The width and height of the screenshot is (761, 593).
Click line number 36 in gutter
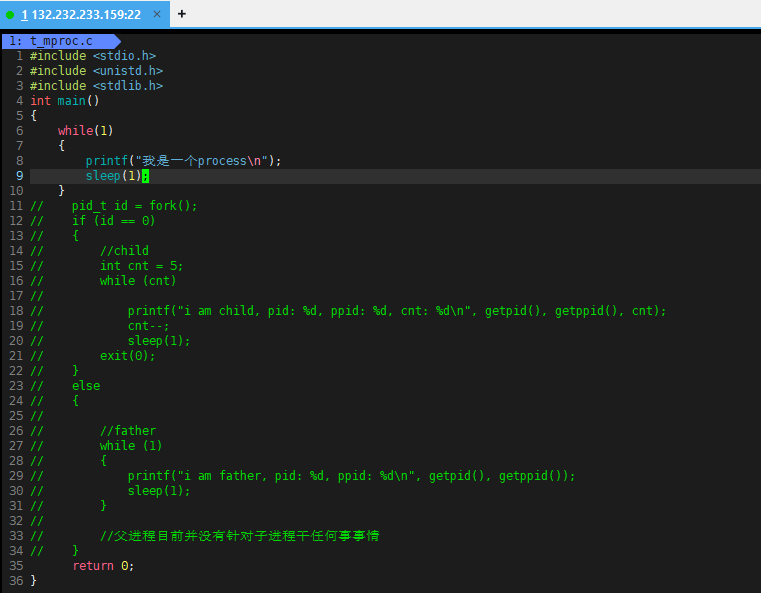16,581
